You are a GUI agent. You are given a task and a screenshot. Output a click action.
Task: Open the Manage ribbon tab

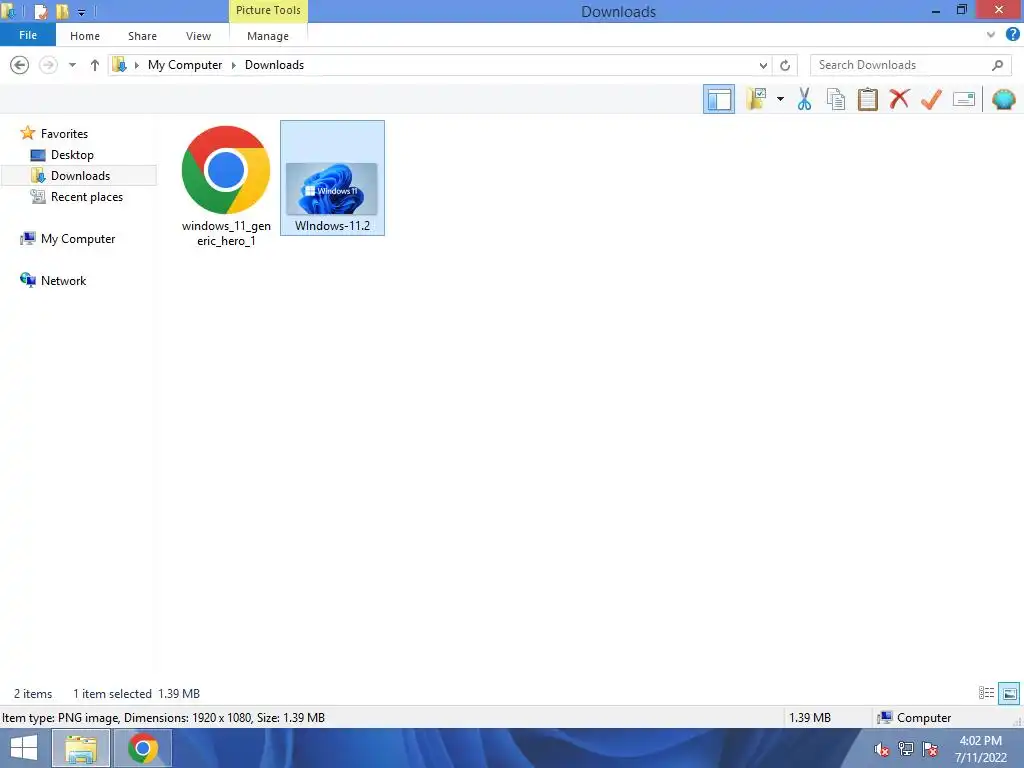[x=268, y=36]
